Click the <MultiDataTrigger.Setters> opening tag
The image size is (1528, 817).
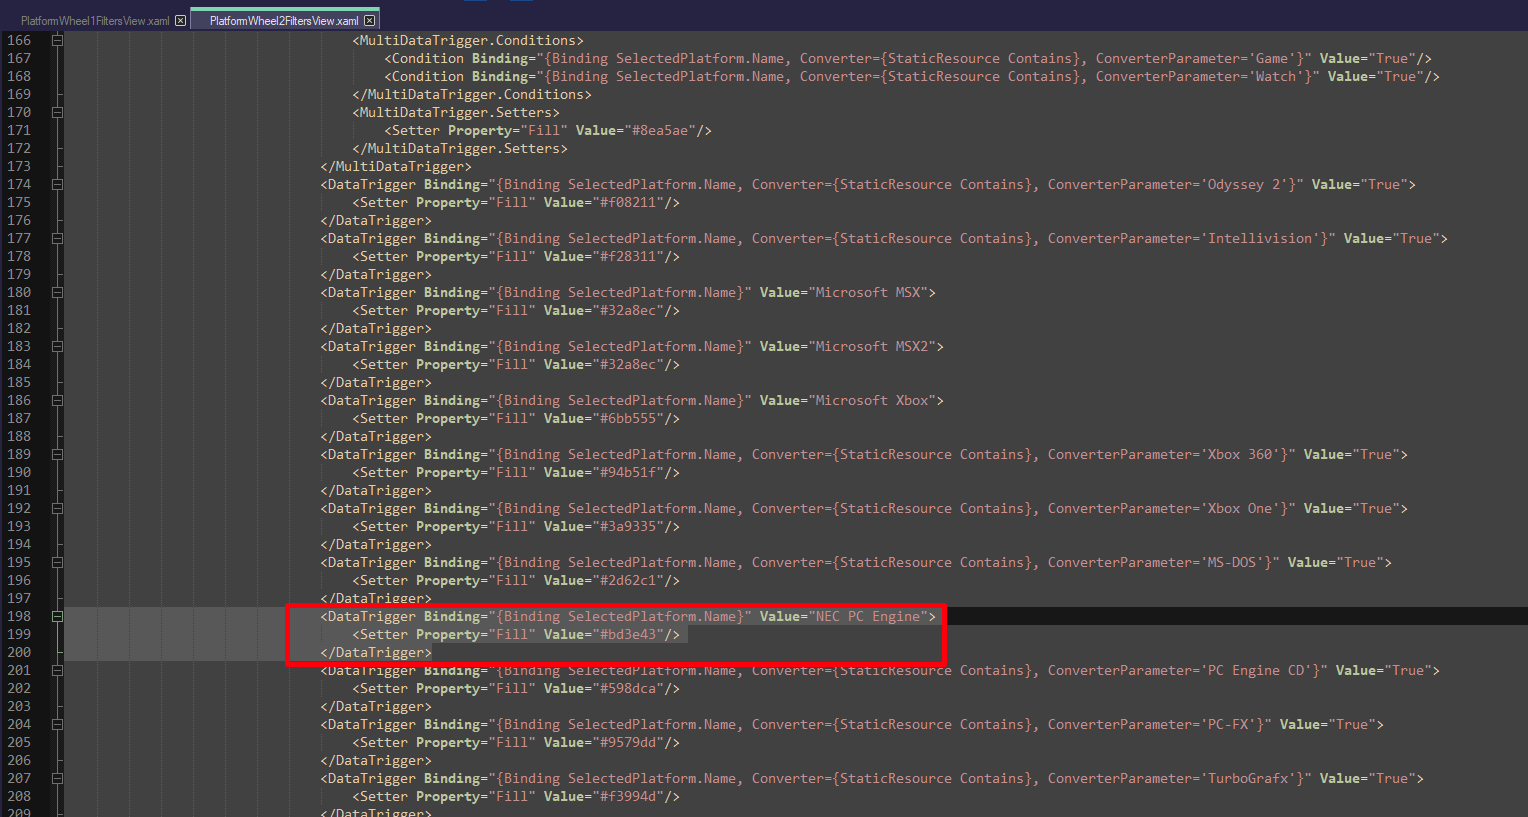tap(456, 113)
